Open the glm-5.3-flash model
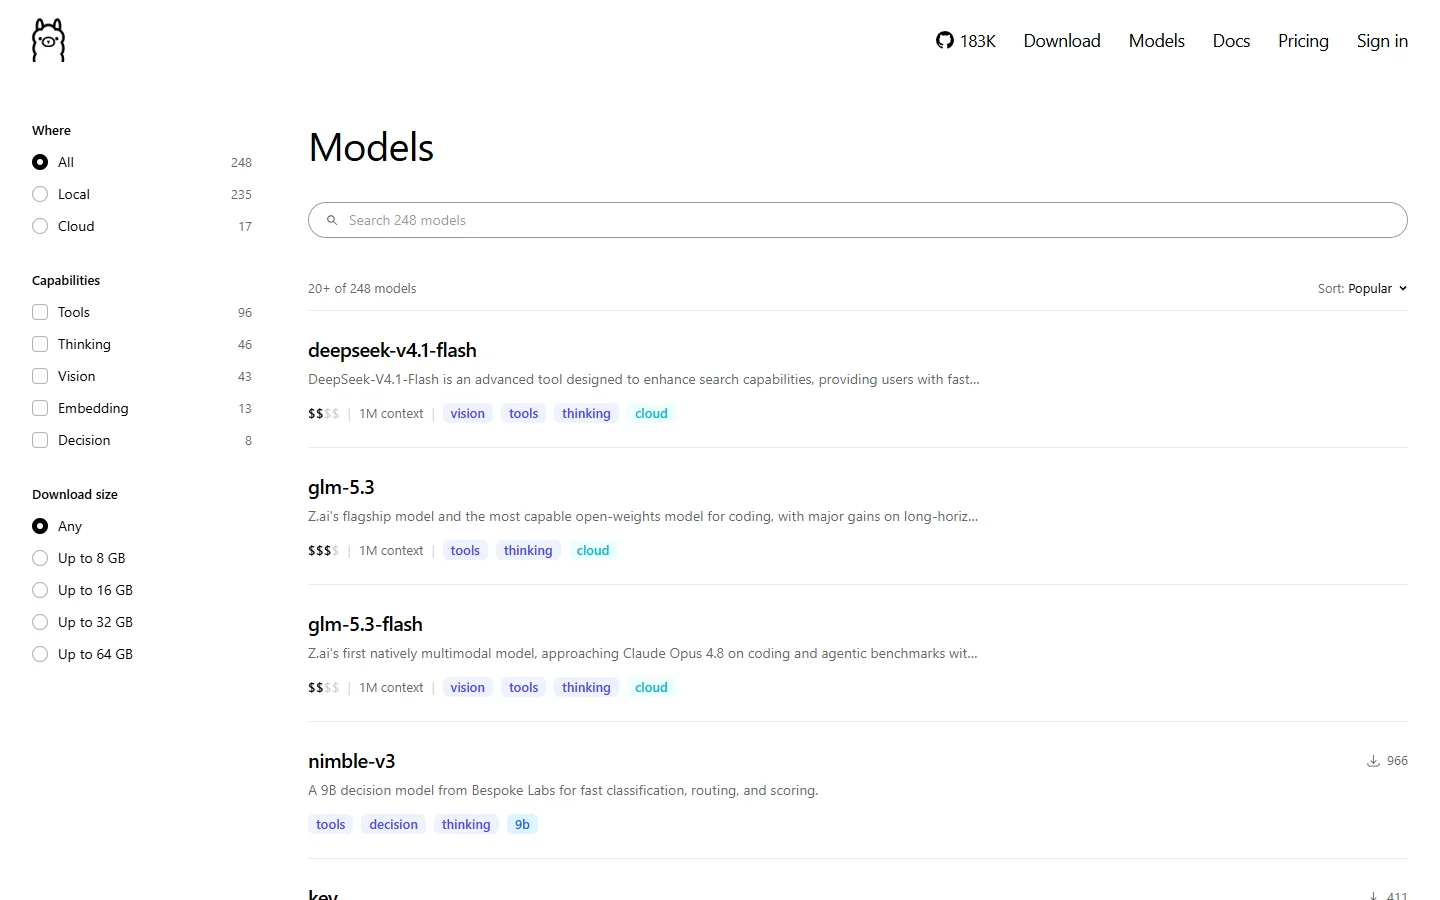This screenshot has height=900, width=1440. click(x=365, y=624)
